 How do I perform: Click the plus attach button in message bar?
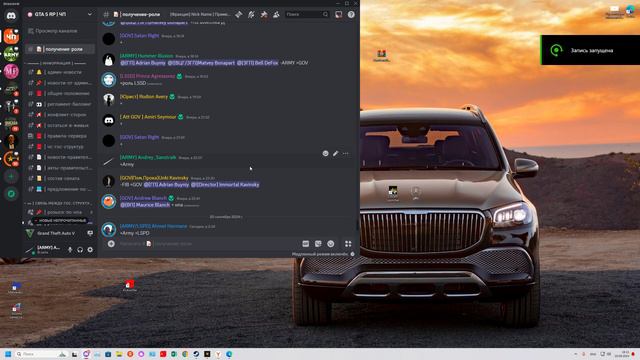(x=111, y=244)
